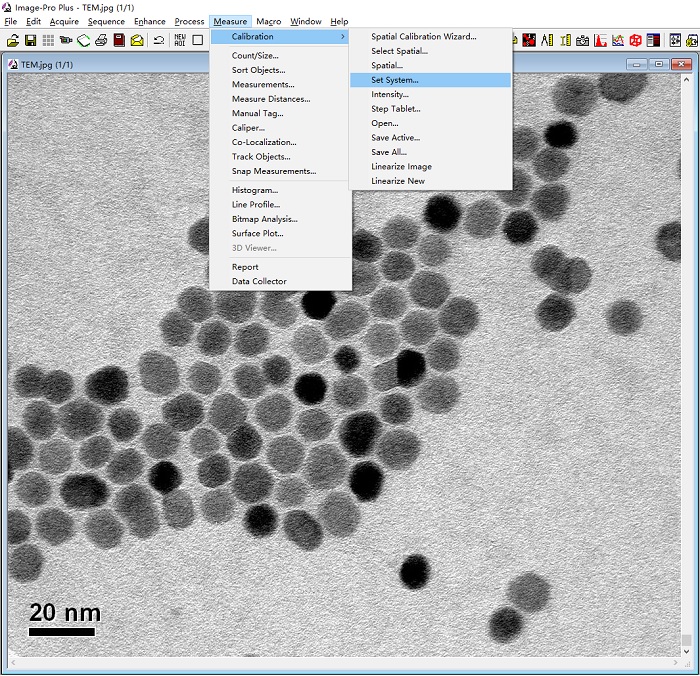Open the Spatial Calibration Wizard

(424, 37)
